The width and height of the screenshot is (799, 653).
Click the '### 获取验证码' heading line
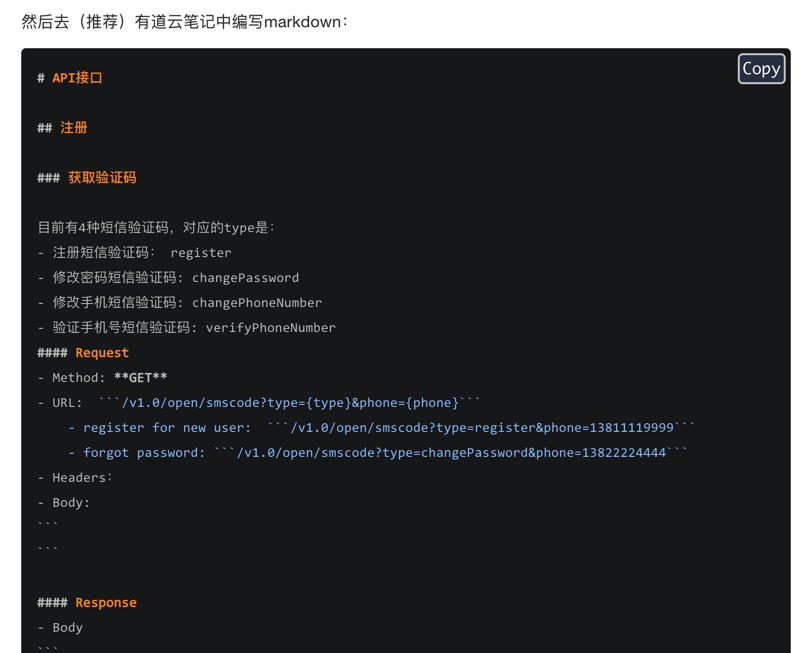click(x=87, y=178)
